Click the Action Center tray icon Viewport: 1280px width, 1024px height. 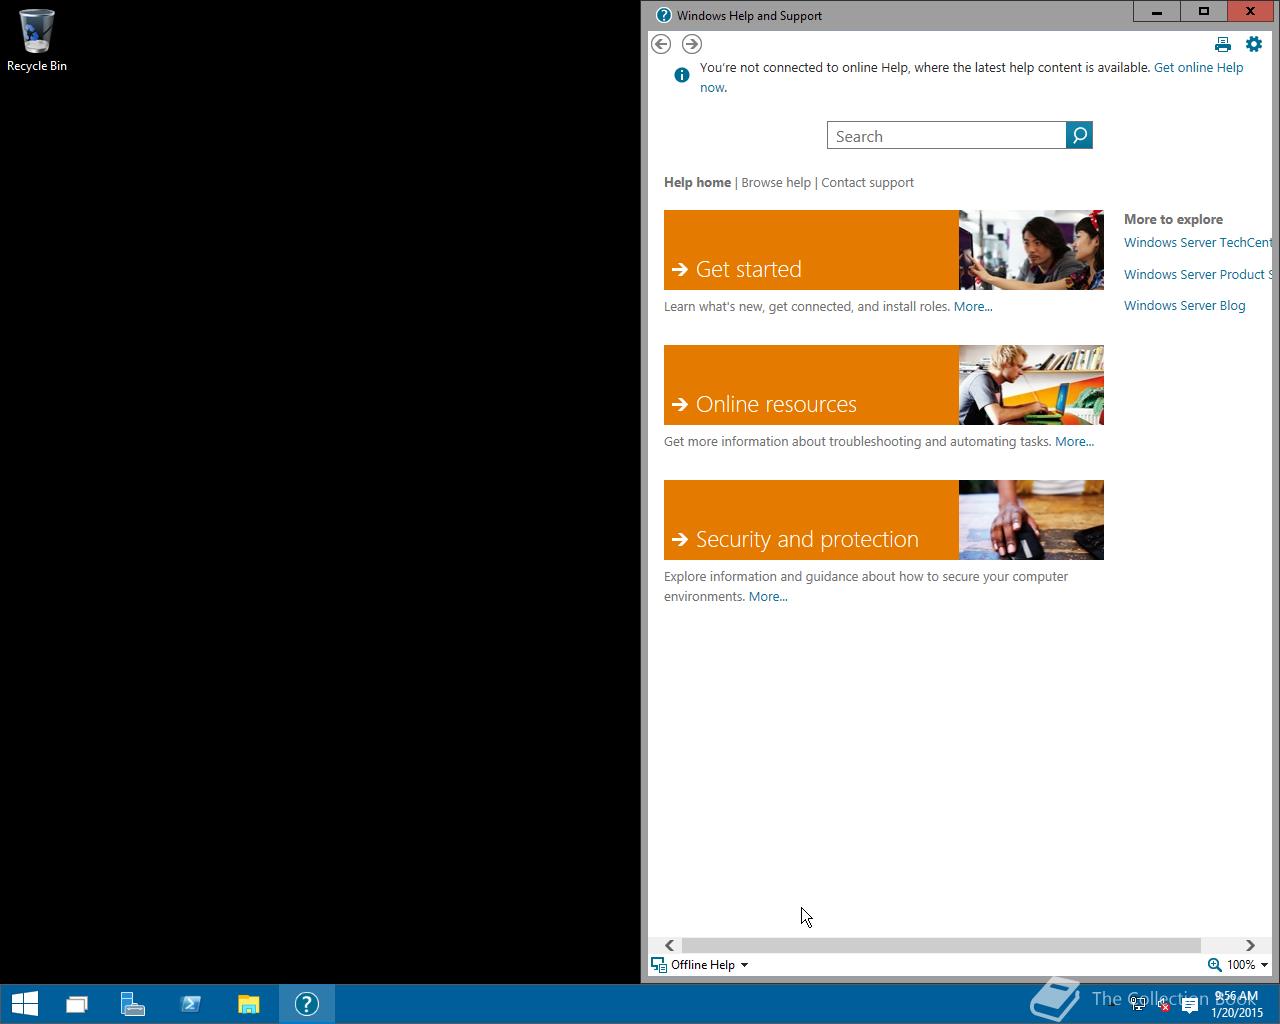pos(1189,1005)
